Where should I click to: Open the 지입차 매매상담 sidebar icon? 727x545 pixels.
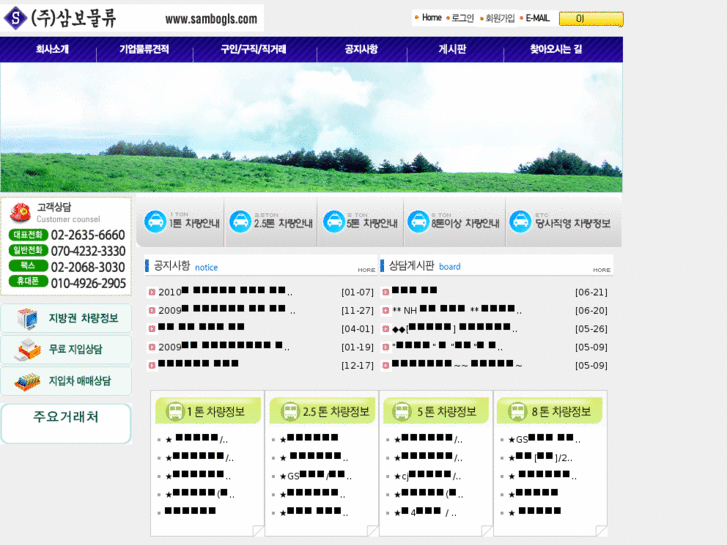click(27, 381)
